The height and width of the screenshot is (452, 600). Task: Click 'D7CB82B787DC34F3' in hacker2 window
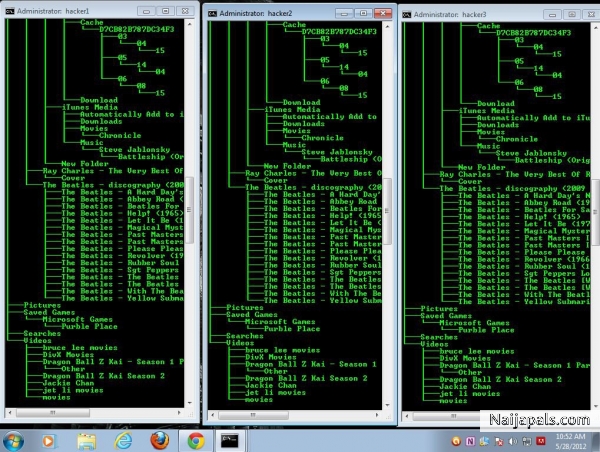point(339,31)
